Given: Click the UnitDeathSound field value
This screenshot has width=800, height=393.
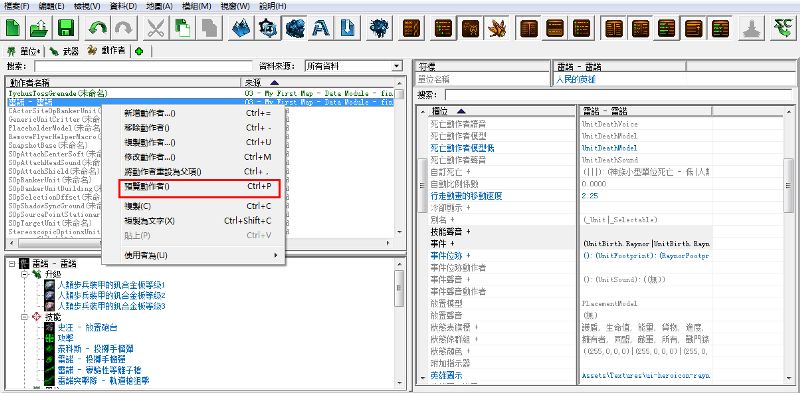Looking at the screenshot, I should pyautogui.click(x=610, y=160).
